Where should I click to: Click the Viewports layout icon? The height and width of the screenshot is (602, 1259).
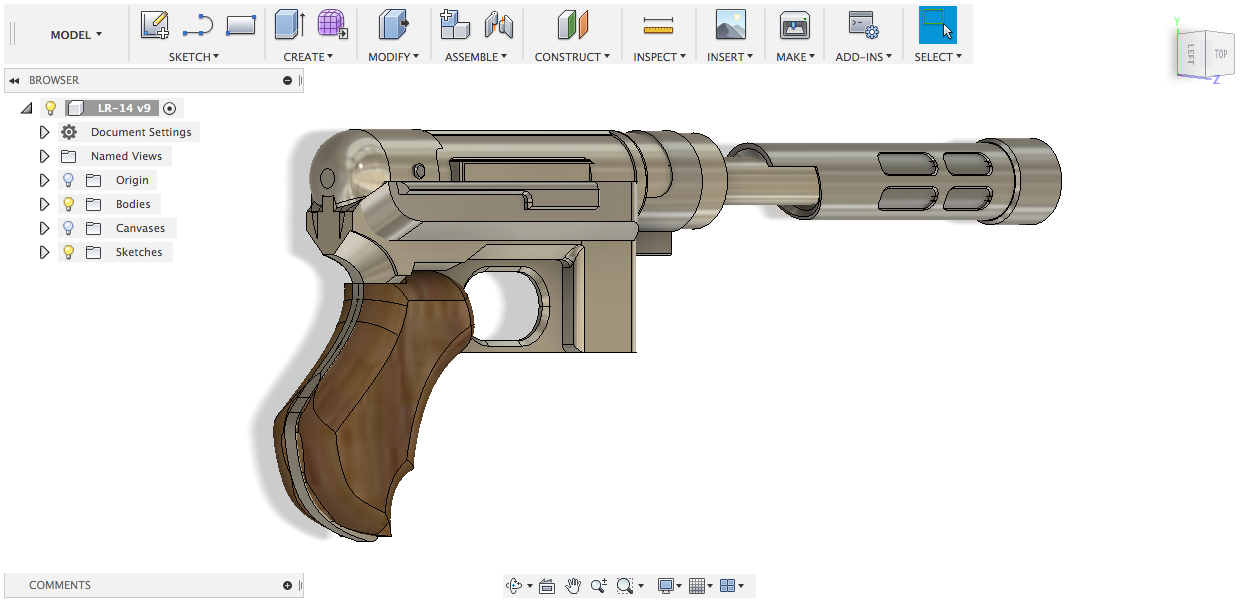(727, 586)
